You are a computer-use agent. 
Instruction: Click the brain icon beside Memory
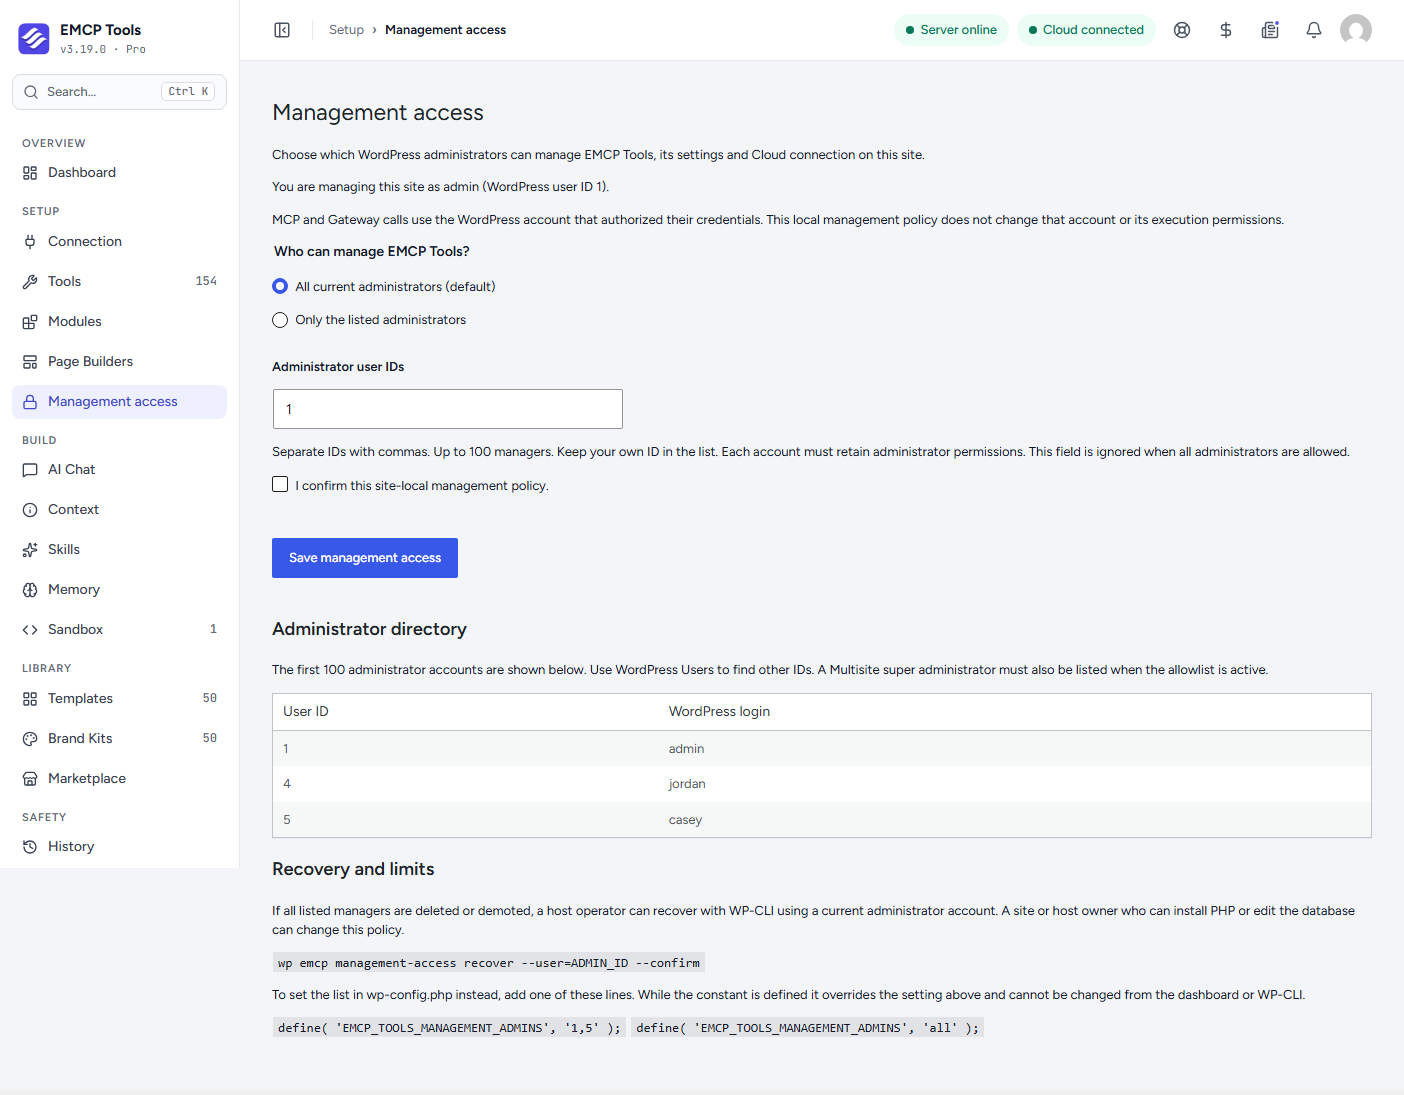click(30, 590)
